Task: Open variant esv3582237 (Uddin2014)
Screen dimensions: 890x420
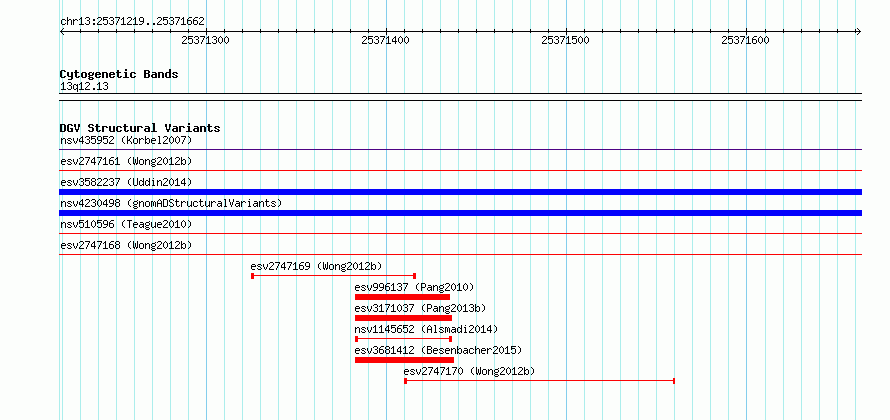Action: pyautogui.click(x=126, y=182)
